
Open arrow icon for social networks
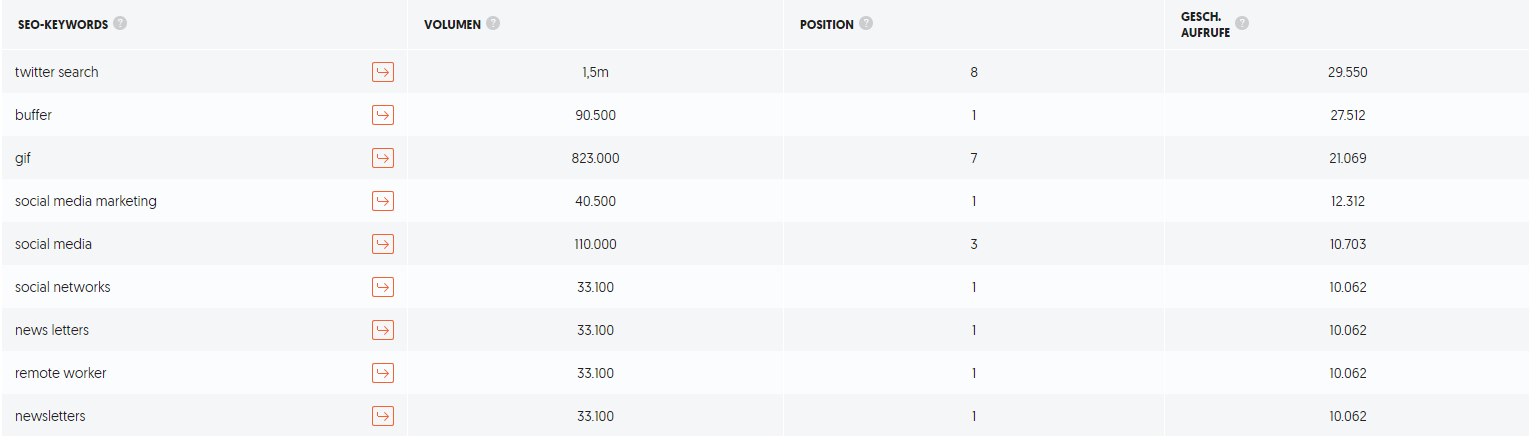pyautogui.click(x=383, y=287)
